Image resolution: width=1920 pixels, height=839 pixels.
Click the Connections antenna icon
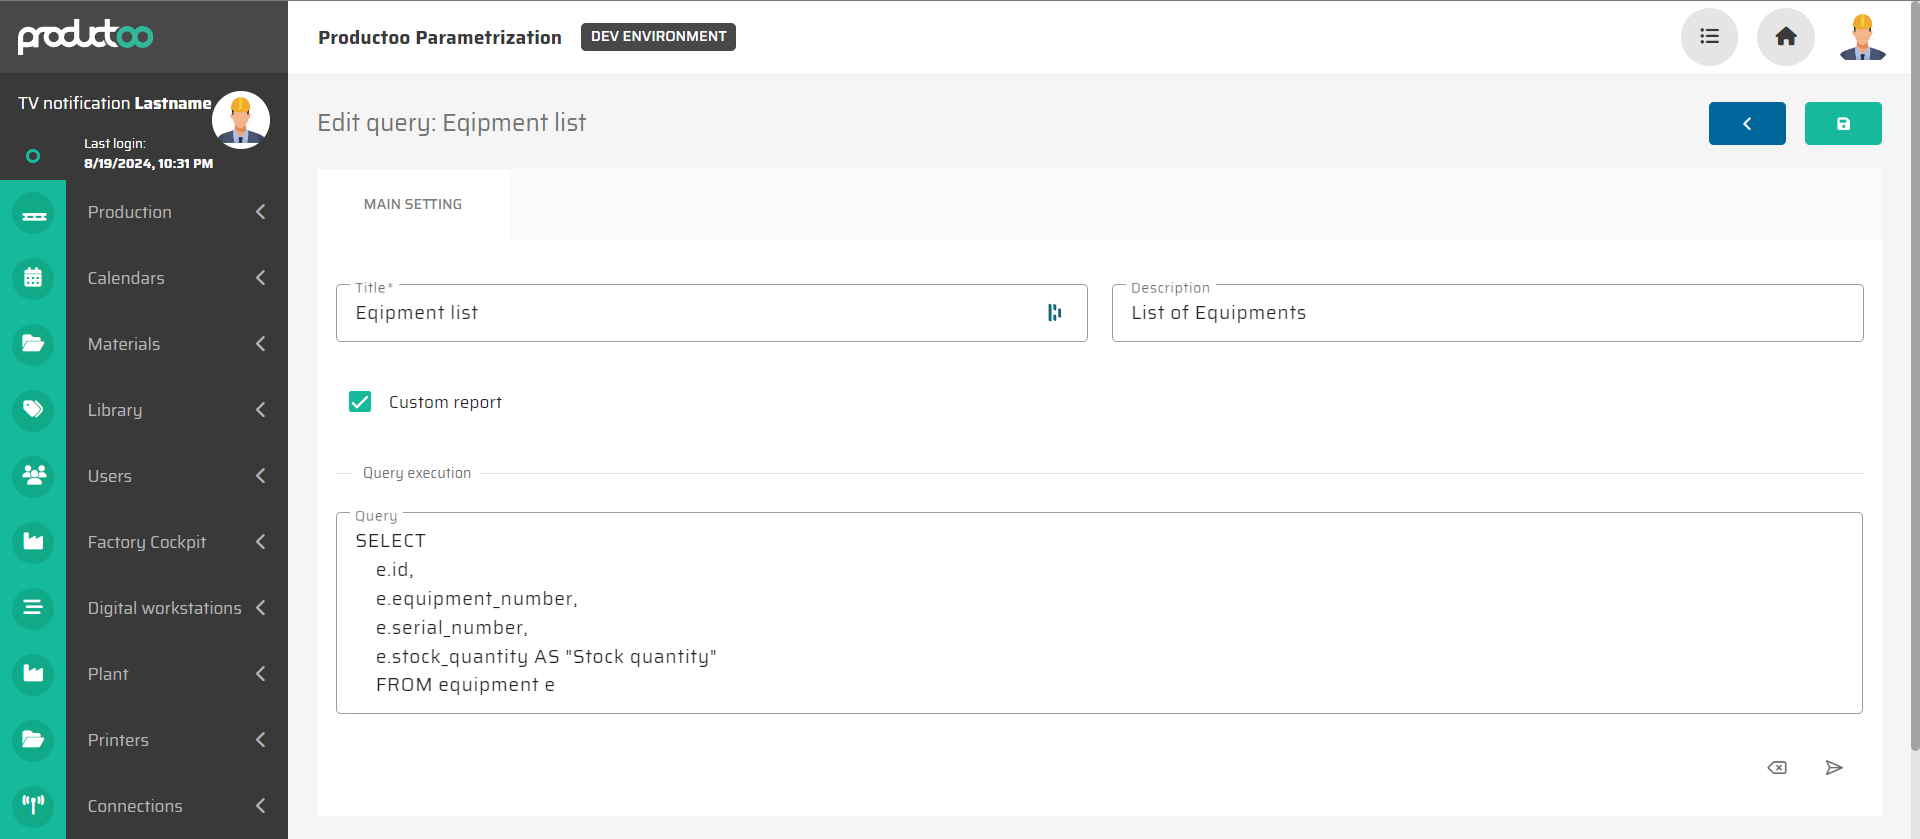(x=33, y=805)
